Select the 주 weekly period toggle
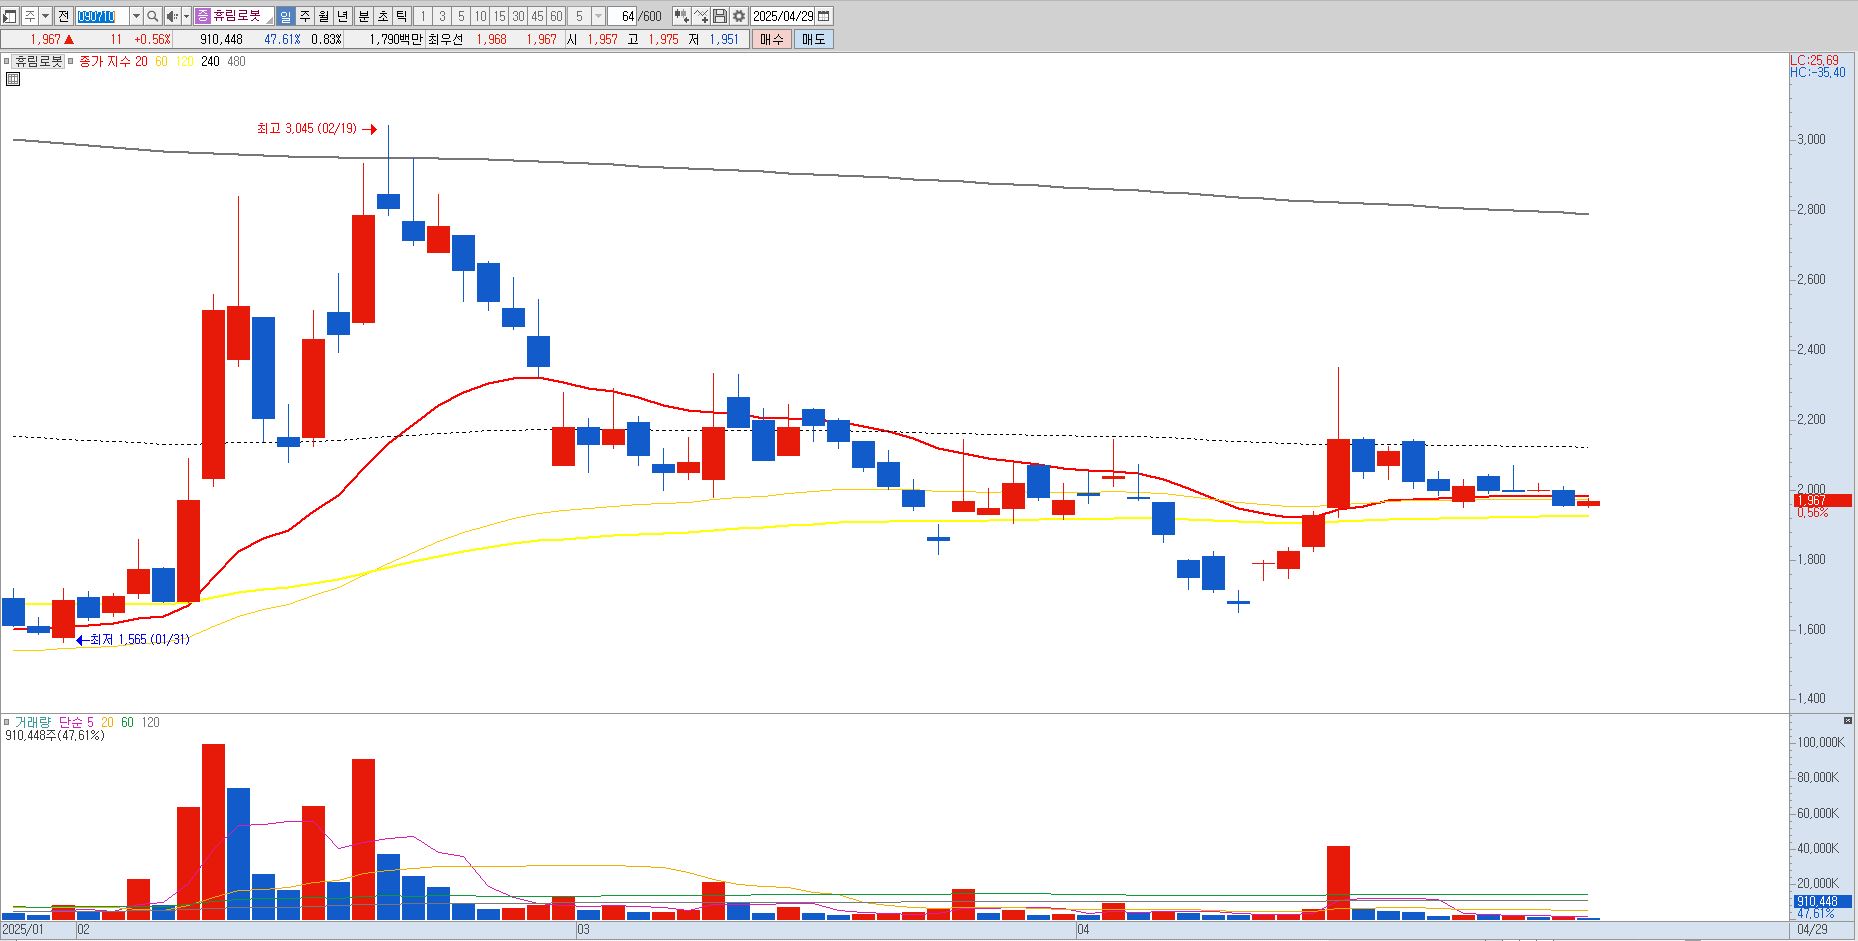Screen dimensions: 1858x941 click(305, 16)
